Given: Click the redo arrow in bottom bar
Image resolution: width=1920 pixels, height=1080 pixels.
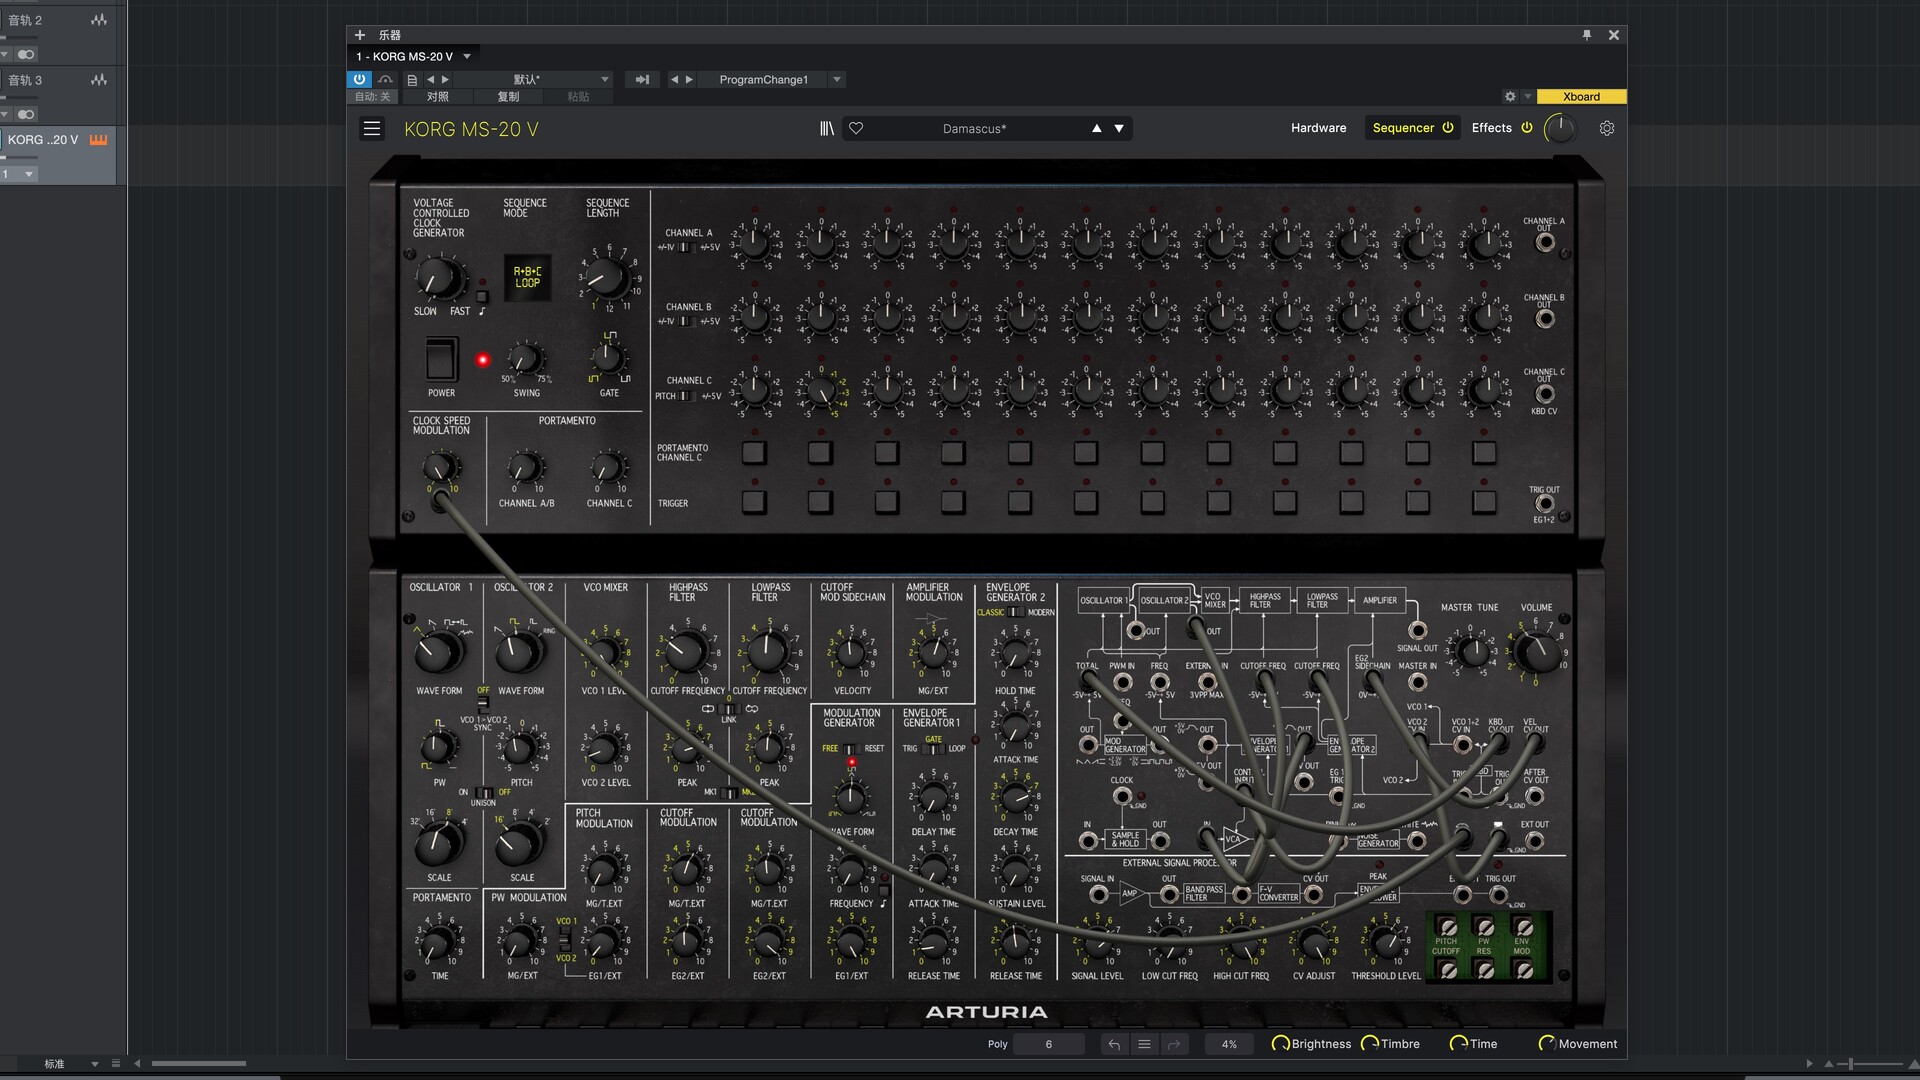Looking at the screenshot, I should [1174, 1044].
